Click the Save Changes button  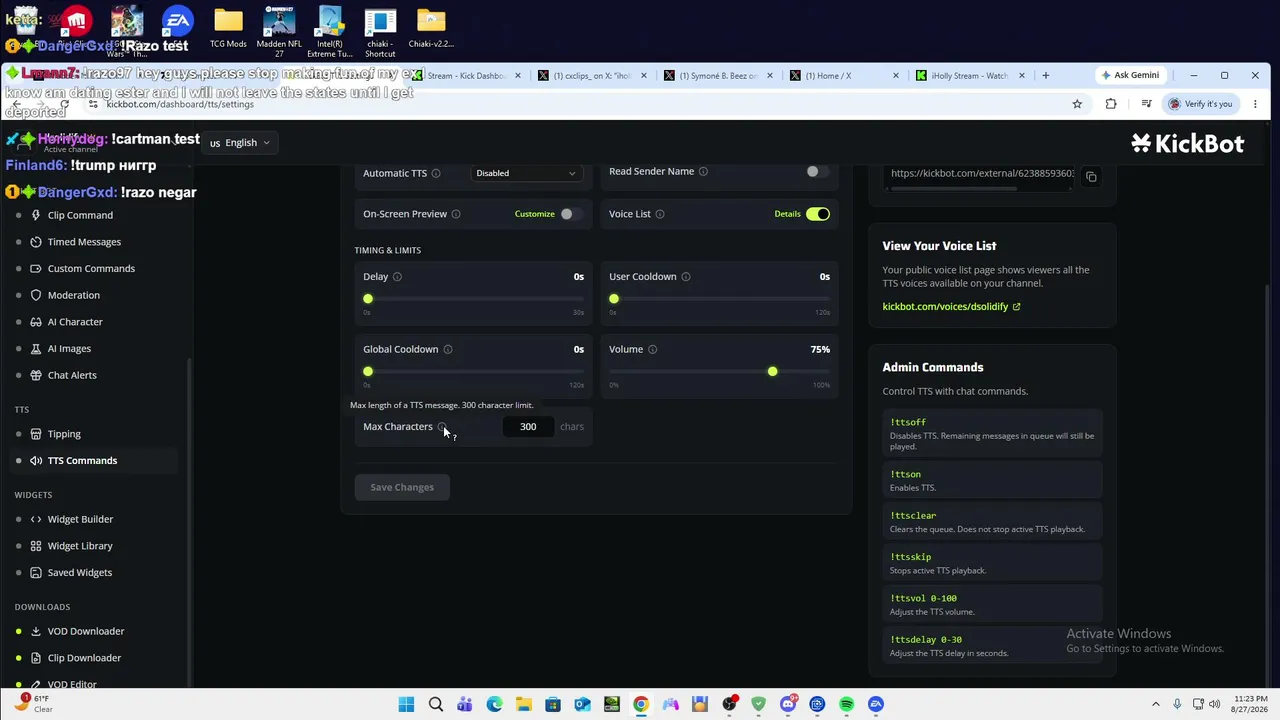point(402,487)
